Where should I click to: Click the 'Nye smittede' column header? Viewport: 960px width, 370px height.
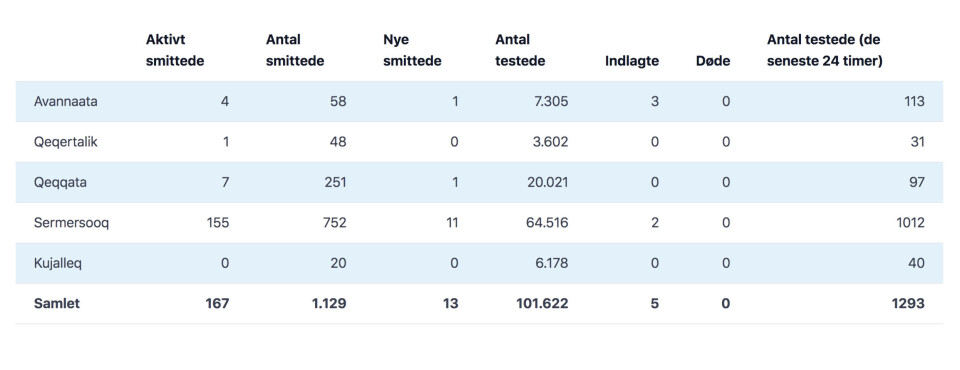pyautogui.click(x=412, y=50)
